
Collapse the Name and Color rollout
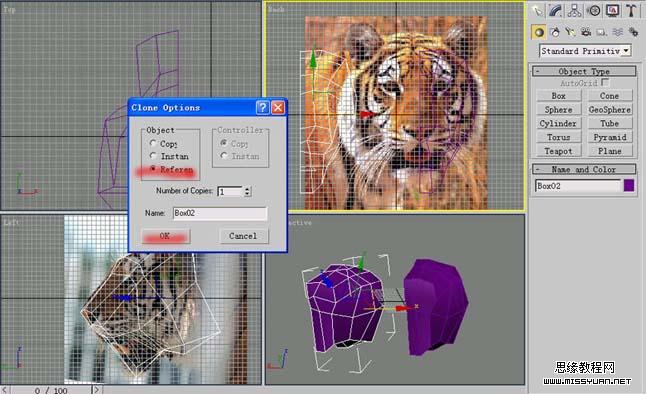click(x=584, y=169)
